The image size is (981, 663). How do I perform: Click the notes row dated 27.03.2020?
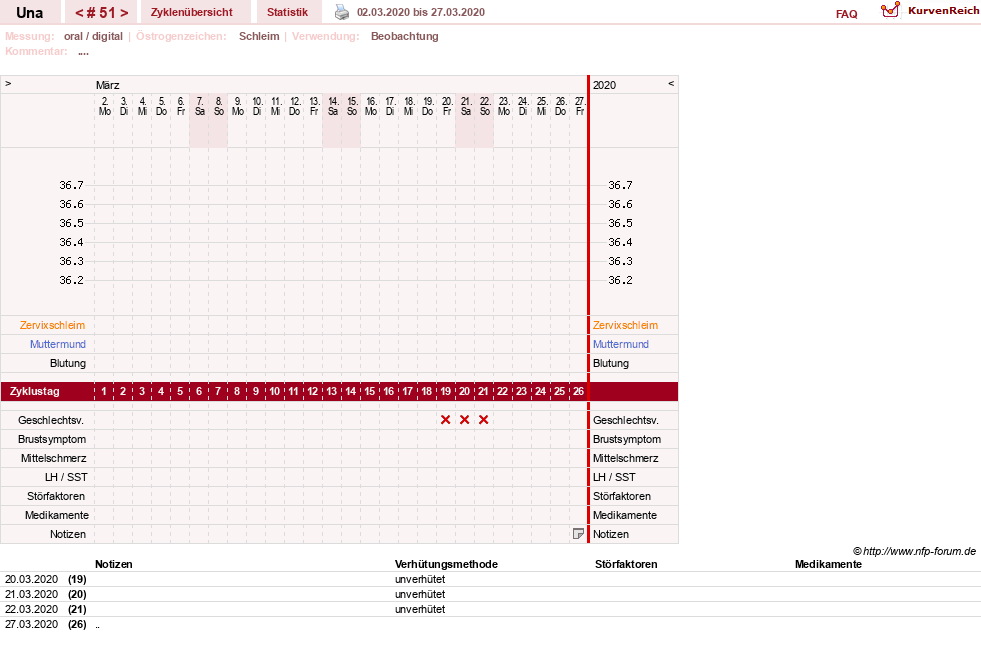click(490, 624)
